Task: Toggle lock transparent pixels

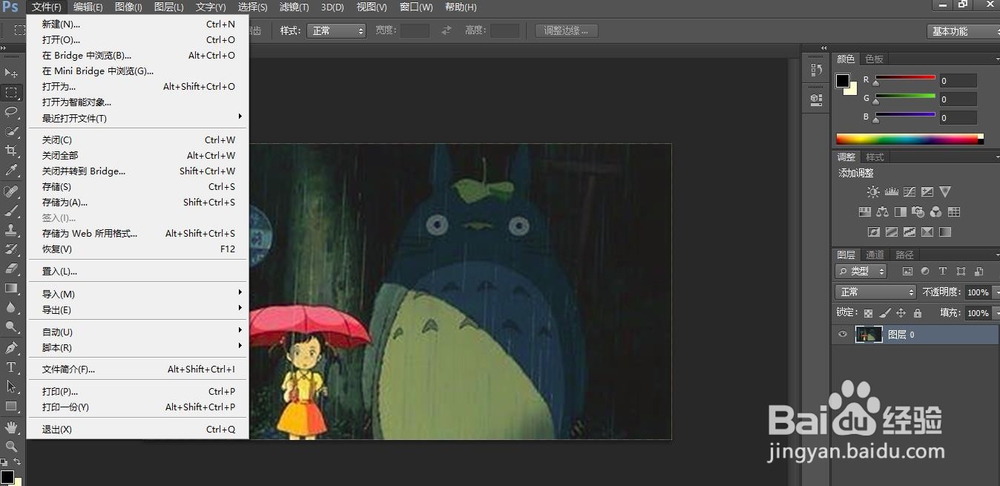Action: point(868,313)
